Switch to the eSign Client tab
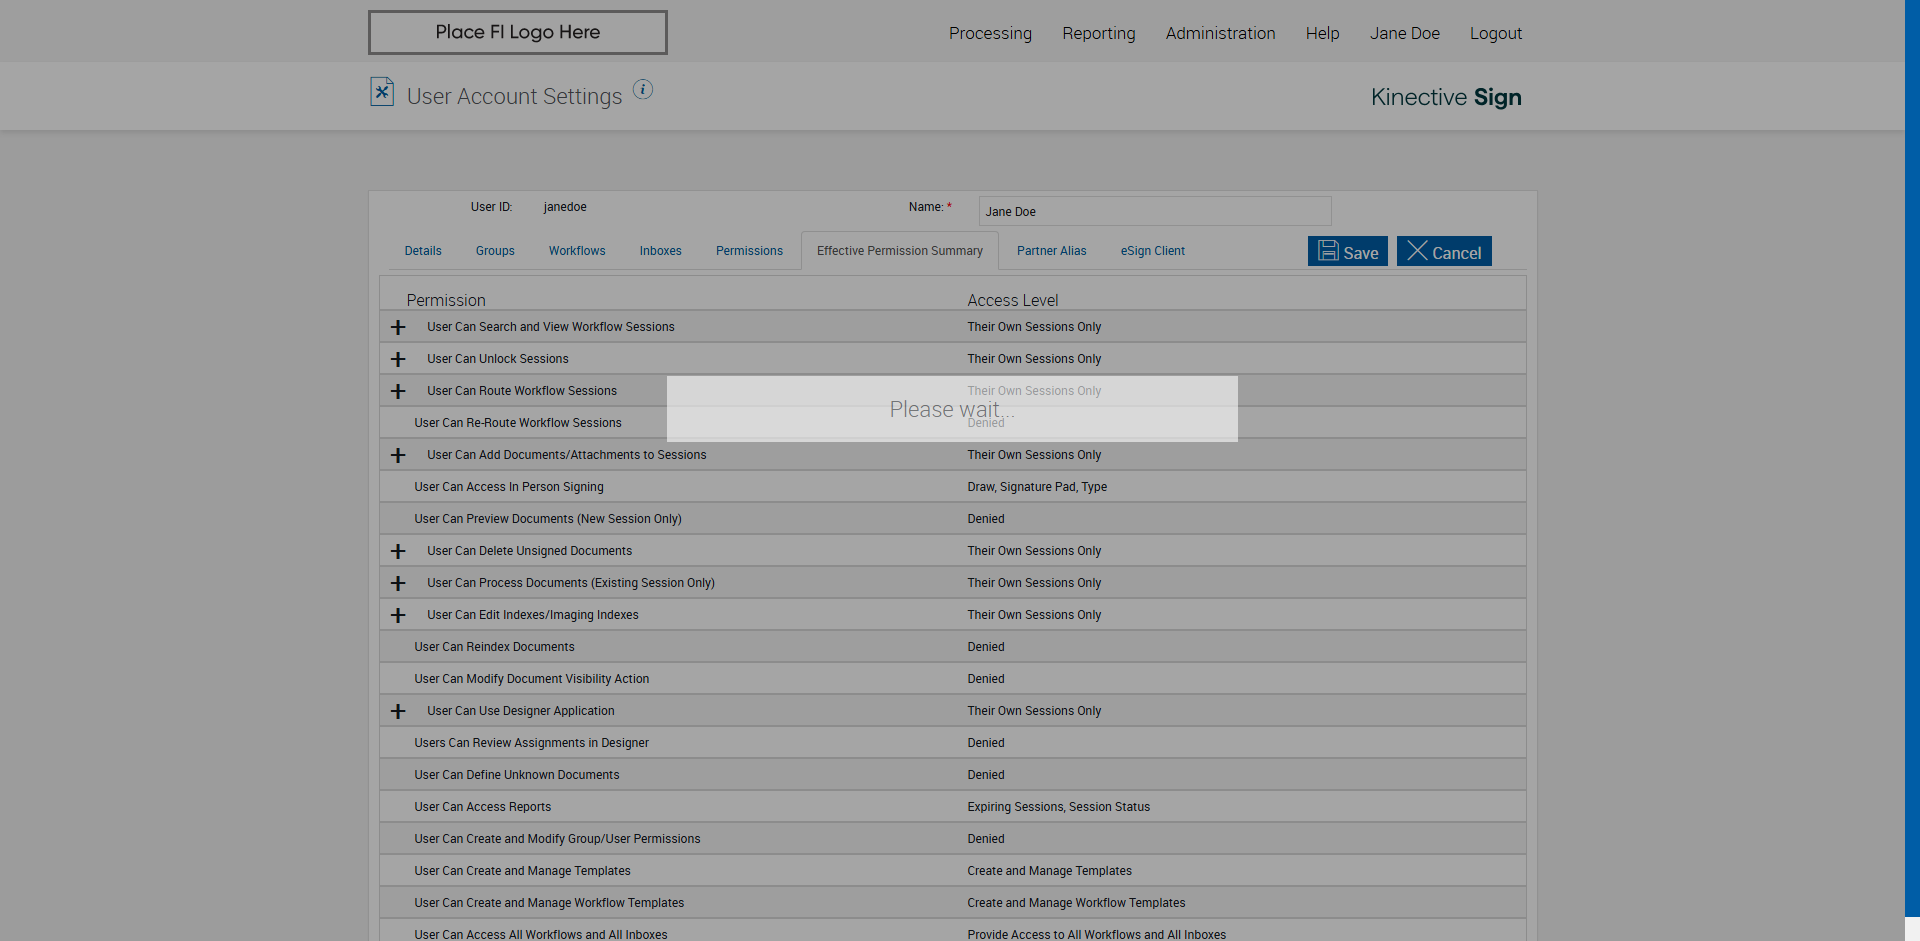 [x=1153, y=251]
